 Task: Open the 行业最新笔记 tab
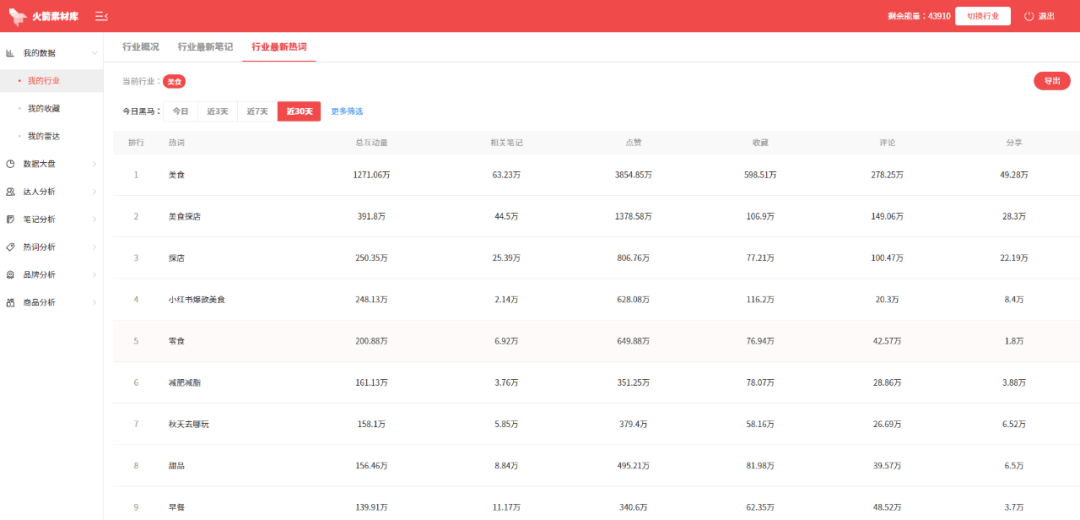pyautogui.click(x=205, y=47)
